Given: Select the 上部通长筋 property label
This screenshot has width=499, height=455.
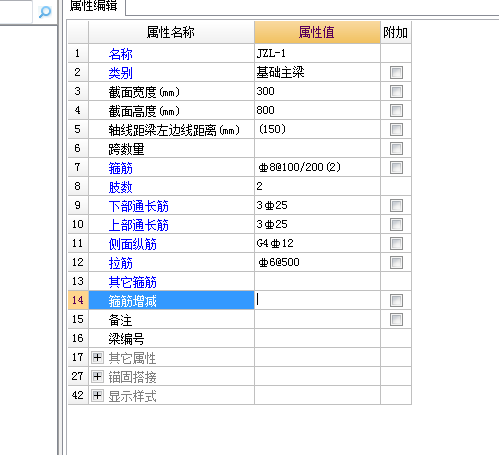Looking at the screenshot, I should 139,225.
